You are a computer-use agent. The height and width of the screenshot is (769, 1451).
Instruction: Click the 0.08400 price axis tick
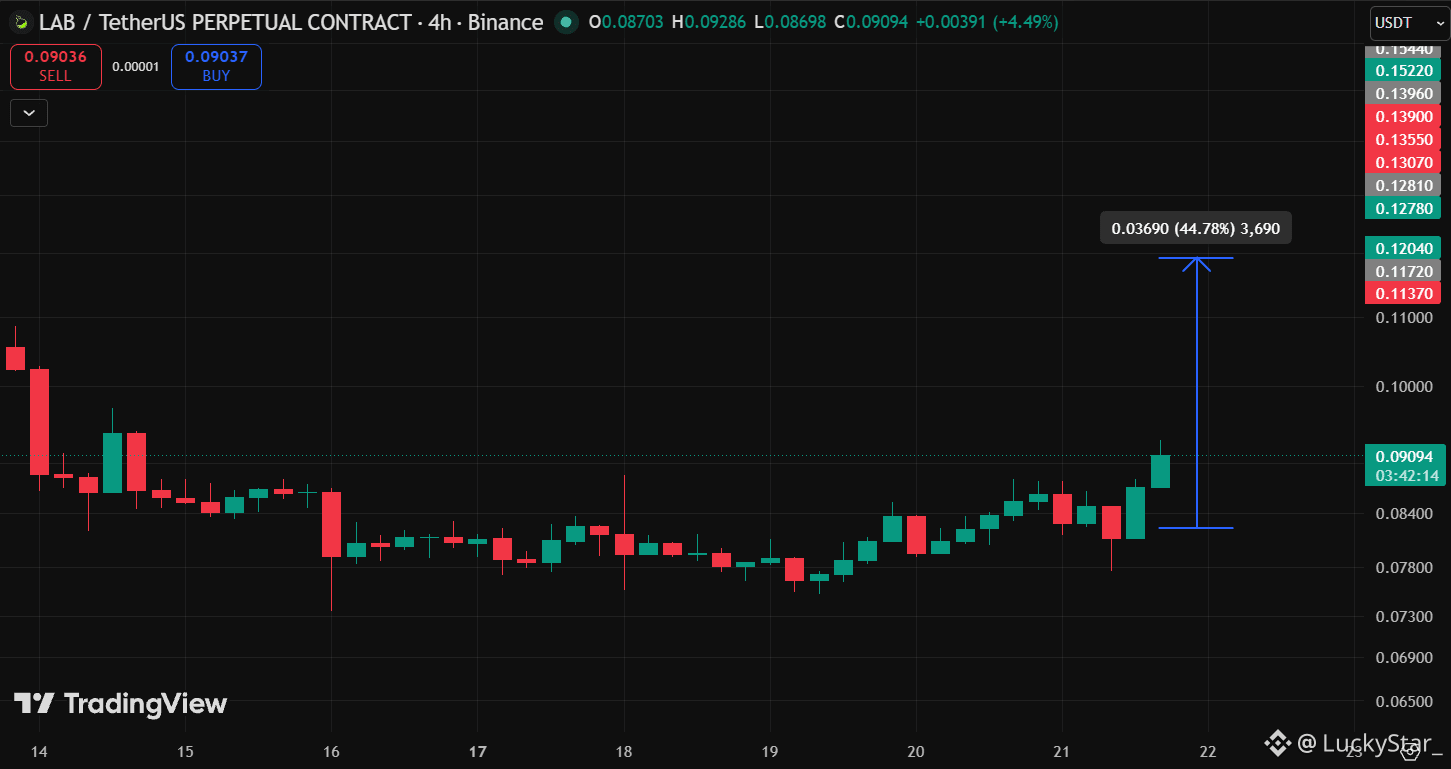[1403, 514]
